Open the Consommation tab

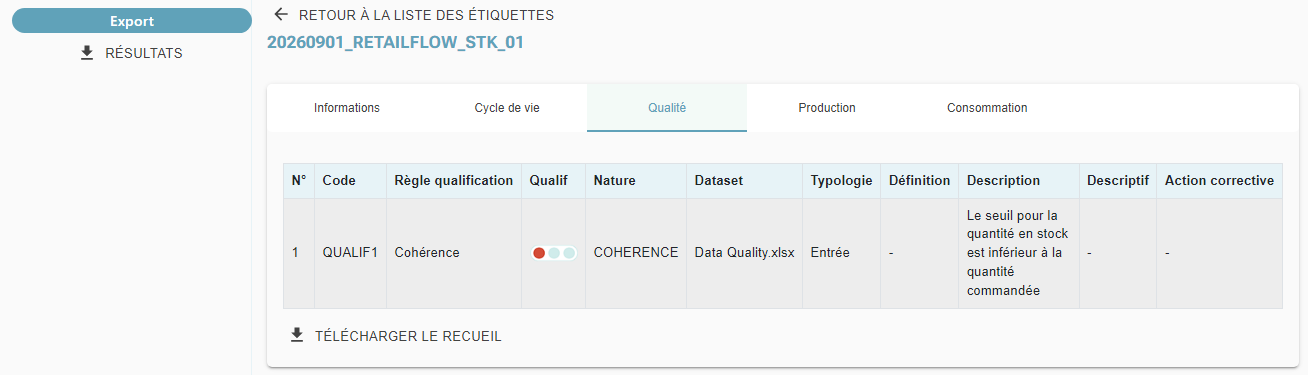[x=987, y=108]
